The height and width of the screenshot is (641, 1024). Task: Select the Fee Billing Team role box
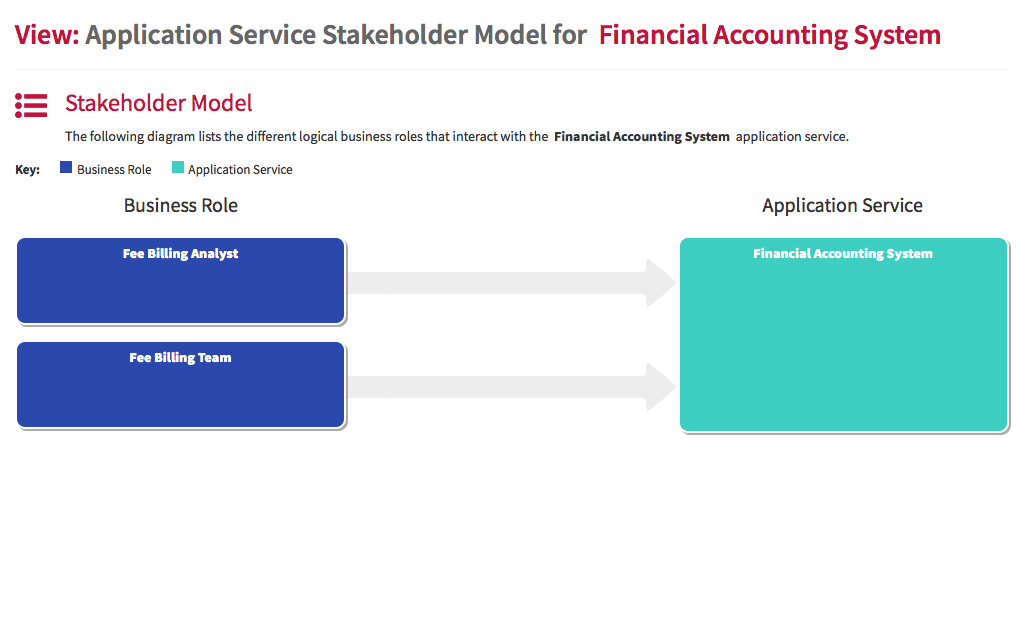(x=181, y=385)
